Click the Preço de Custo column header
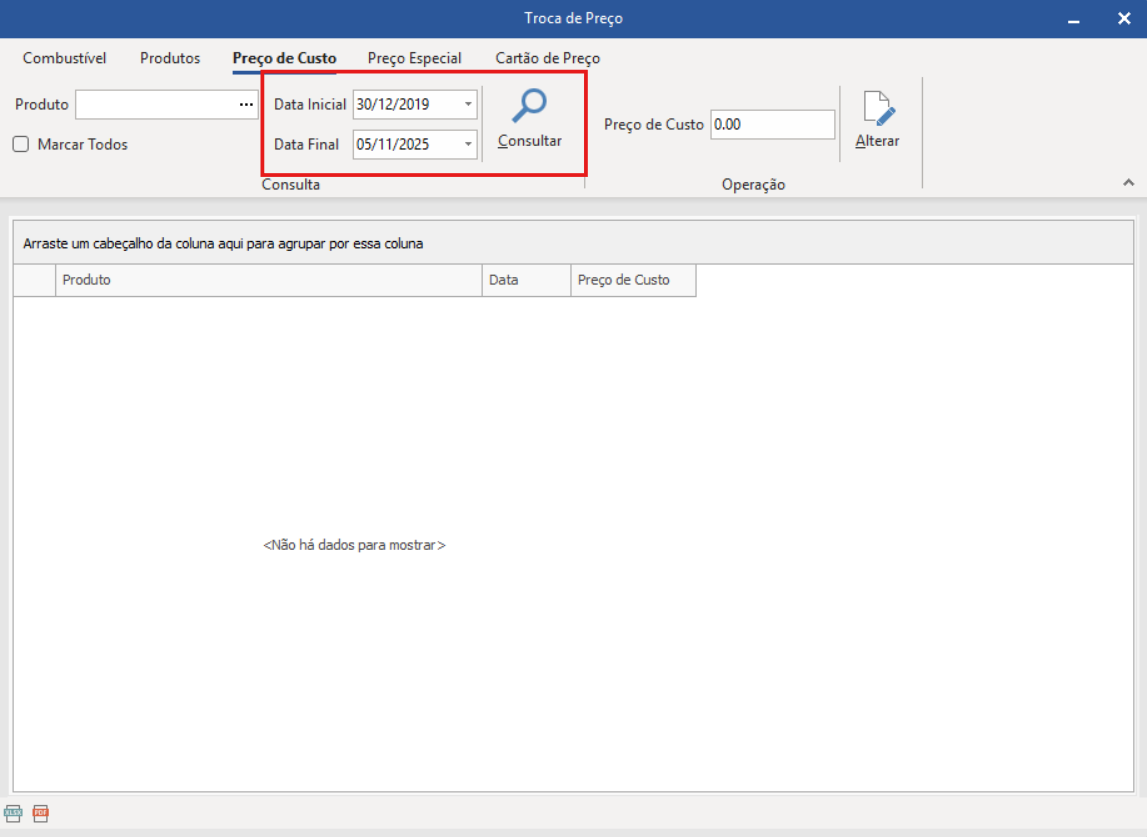The image size is (1147, 837). [x=632, y=280]
